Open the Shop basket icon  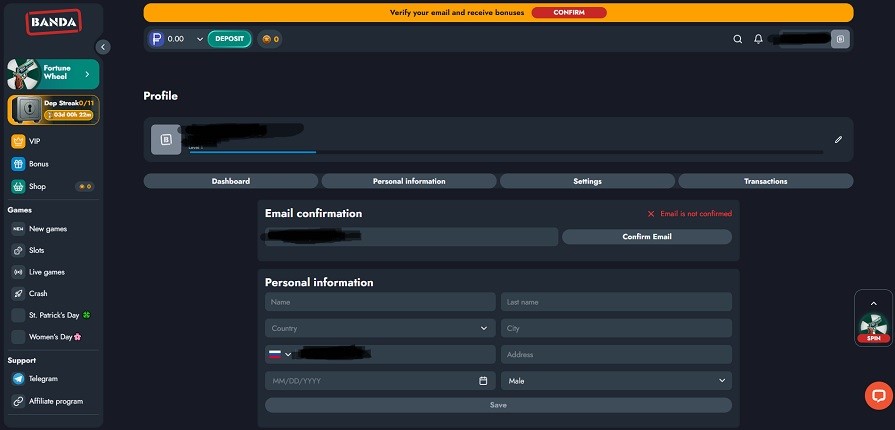[x=18, y=186]
